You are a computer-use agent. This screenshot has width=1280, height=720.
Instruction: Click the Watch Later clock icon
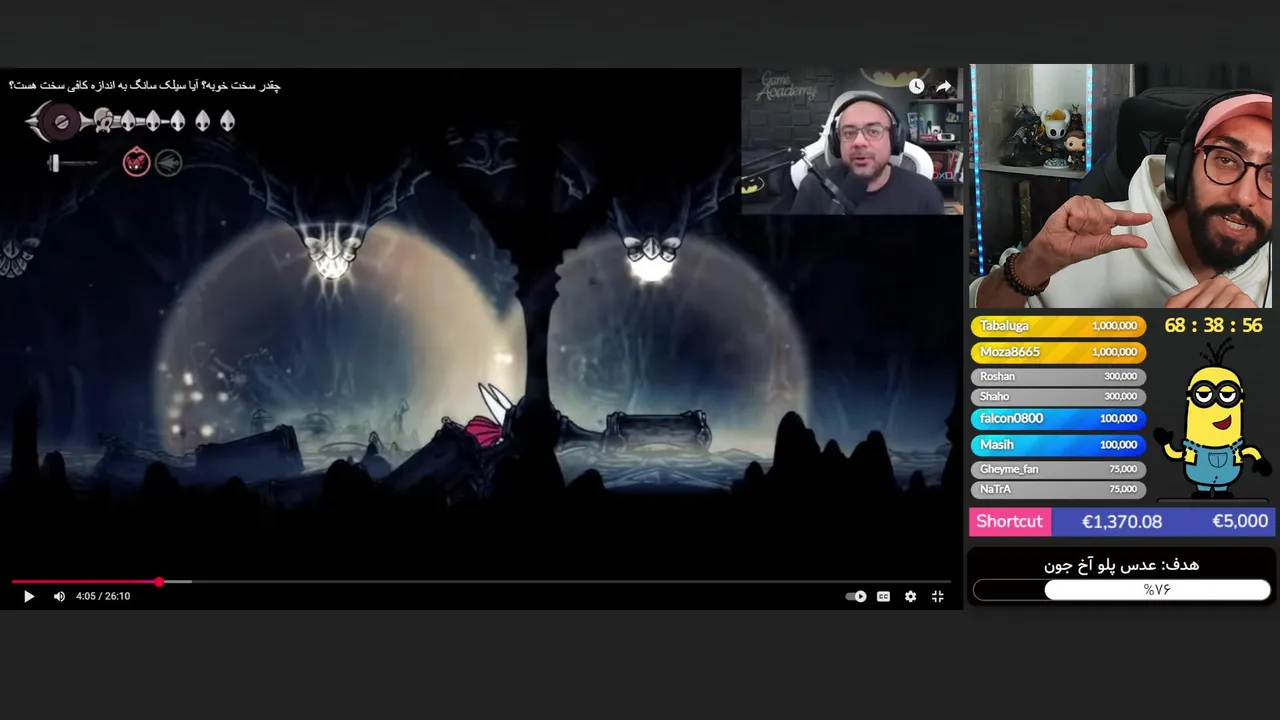[x=916, y=86]
